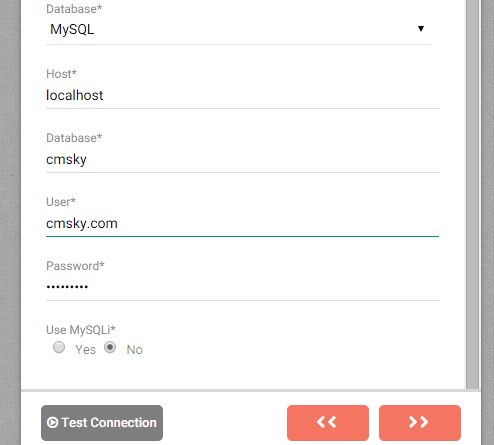
Task: Click the No label next to radio
Action: point(134,350)
